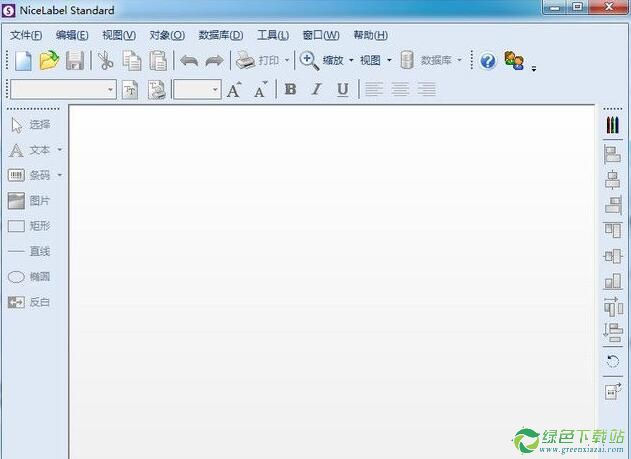Undo the last action
This screenshot has width=631, height=459.
point(189,61)
